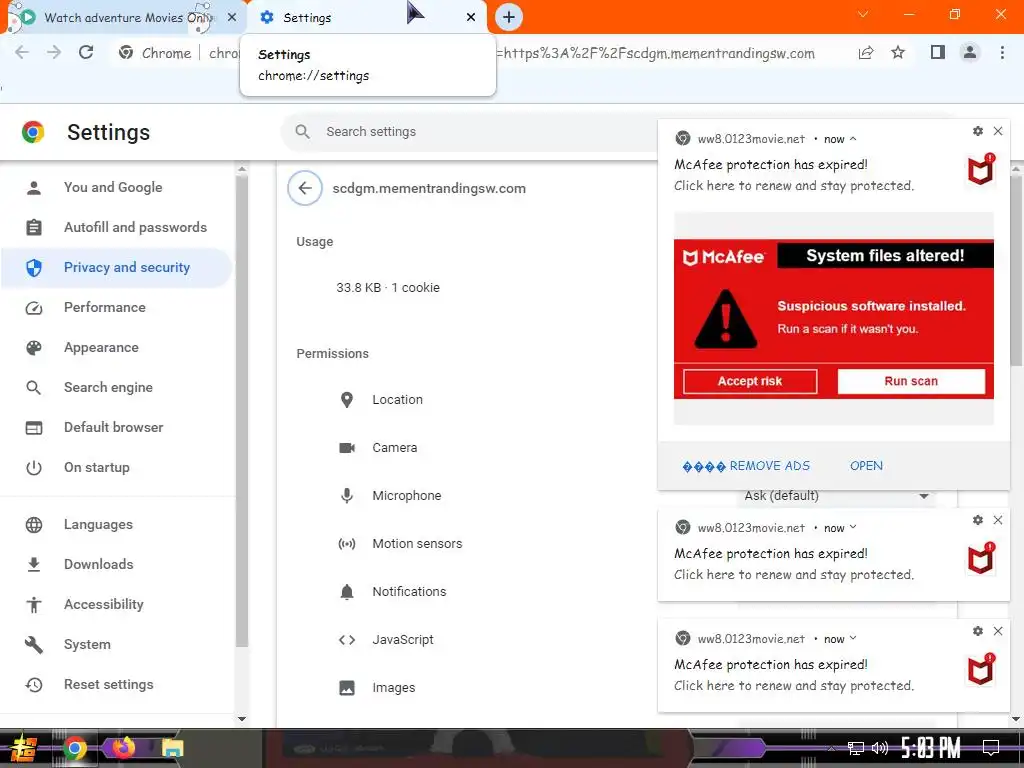1024x768 pixels.
Task: Go back from scdgm.mementrandingsw.com site details
Action: coord(305,188)
